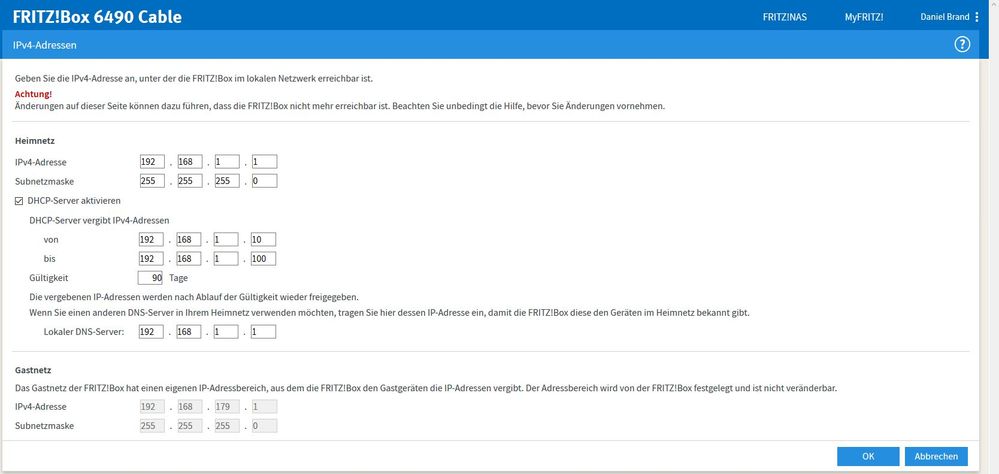Click the 'Tage' unit label
This screenshot has width=999, height=474.
(x=178, y=278)
